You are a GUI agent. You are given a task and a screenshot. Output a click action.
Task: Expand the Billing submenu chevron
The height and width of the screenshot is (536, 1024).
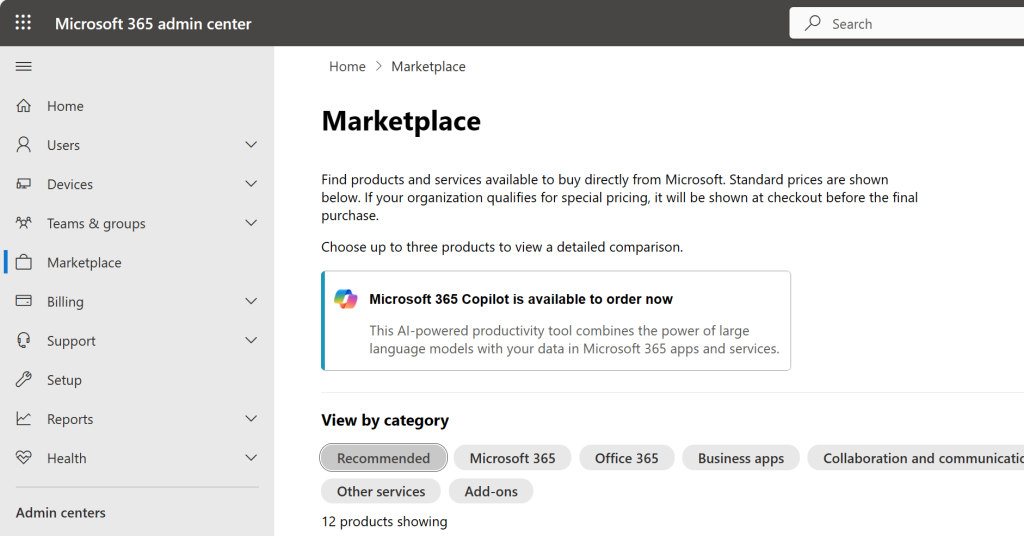point(251,301)
